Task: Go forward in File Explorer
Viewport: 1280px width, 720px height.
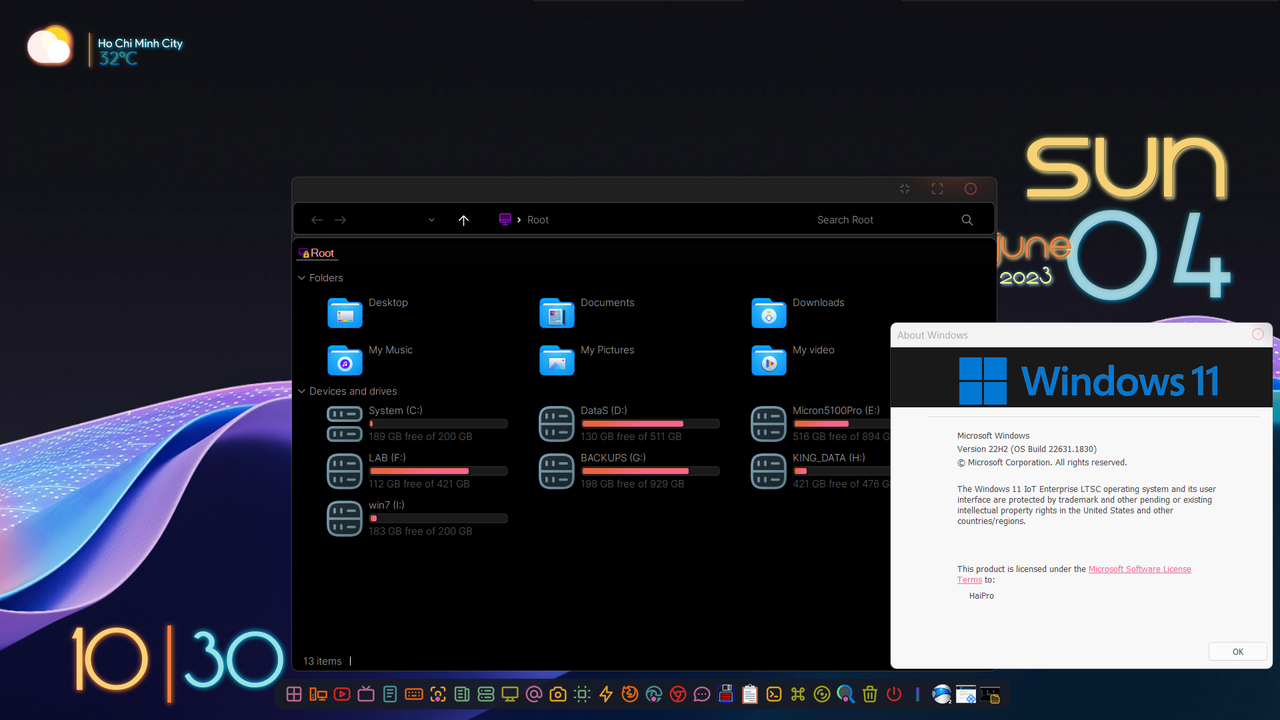Action: coord(340,220)
